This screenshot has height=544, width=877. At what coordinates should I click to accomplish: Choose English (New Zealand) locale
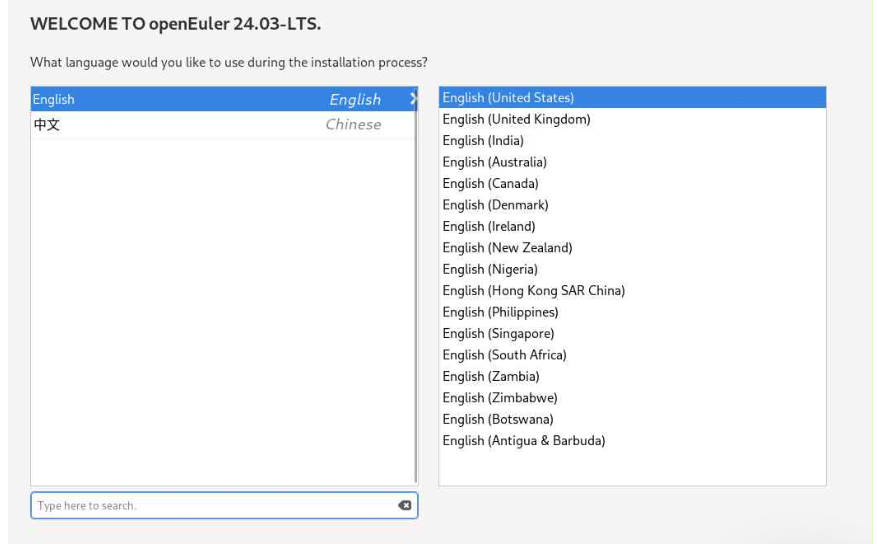632,248
